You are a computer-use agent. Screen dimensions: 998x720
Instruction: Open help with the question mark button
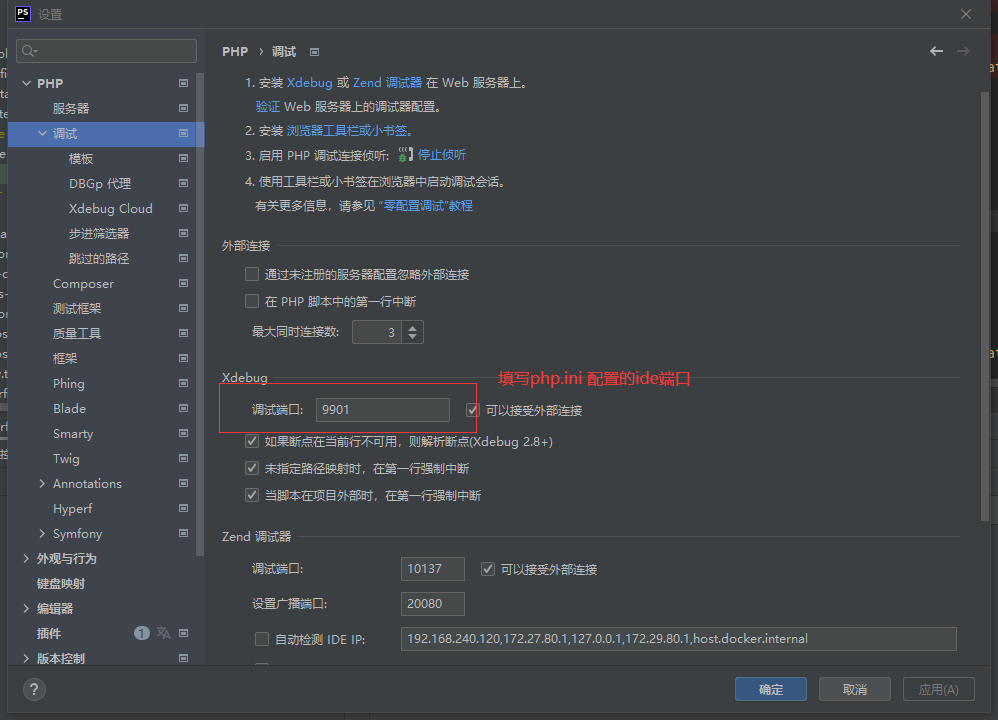[x=34, y=689]
